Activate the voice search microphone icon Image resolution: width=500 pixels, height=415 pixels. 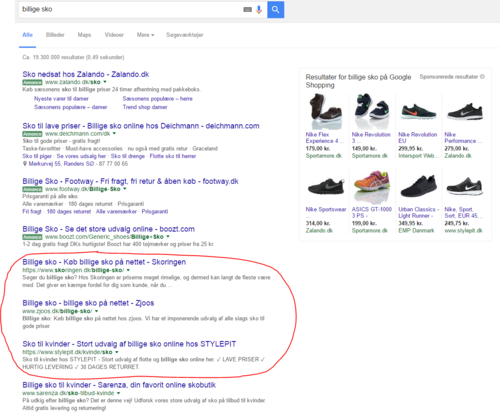259,10
